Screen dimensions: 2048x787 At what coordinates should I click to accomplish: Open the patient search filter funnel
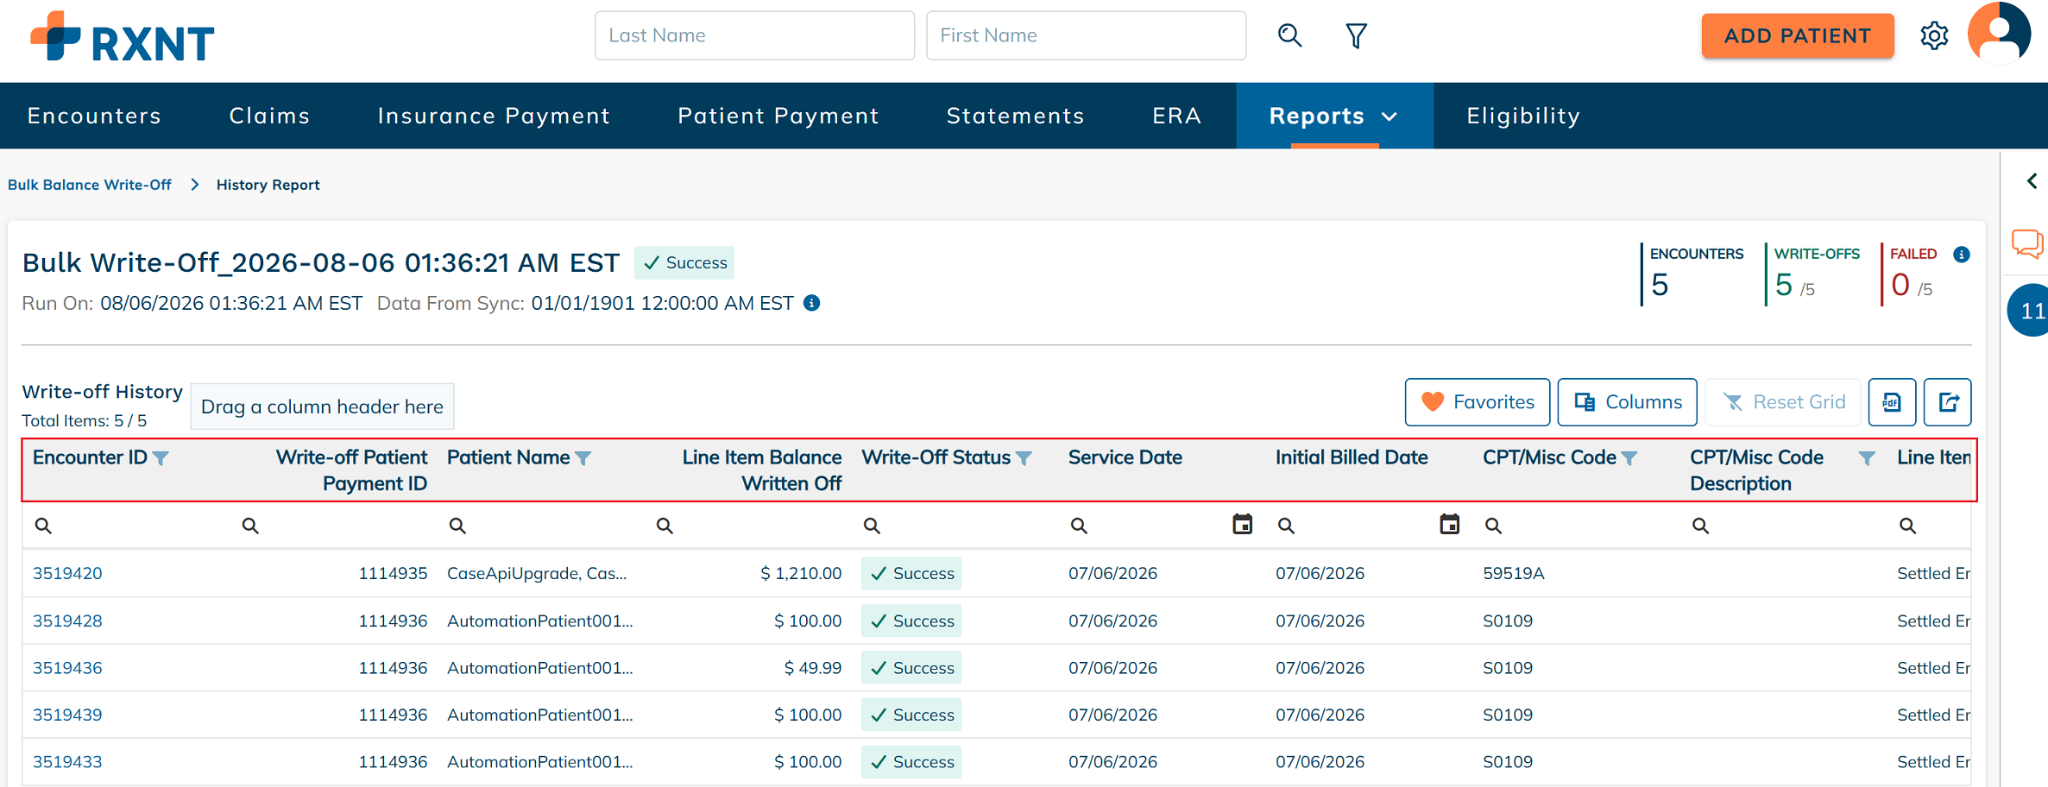(1356, 36)
